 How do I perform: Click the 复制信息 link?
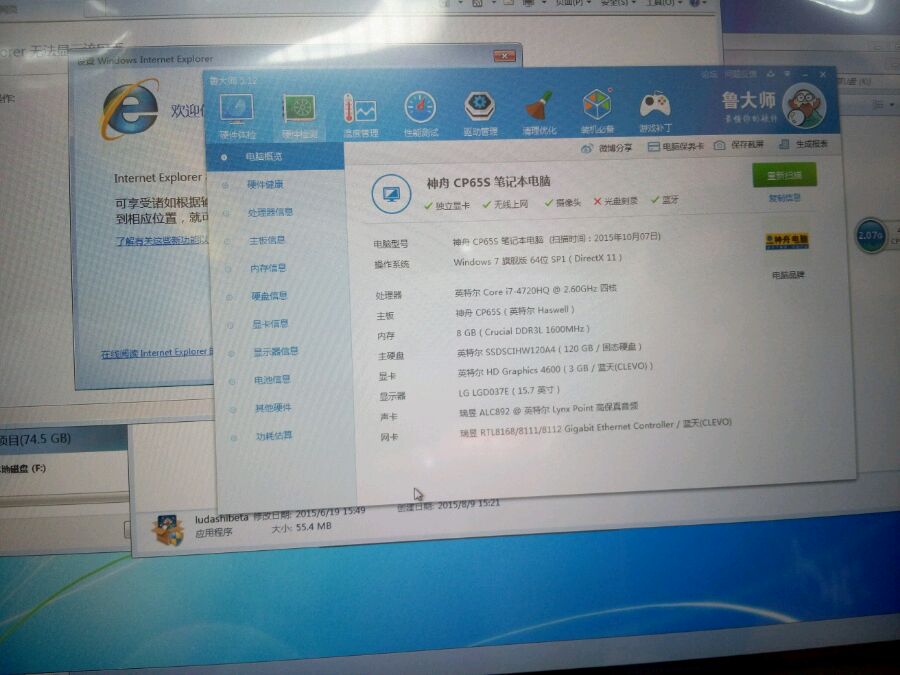coord(784,198)
